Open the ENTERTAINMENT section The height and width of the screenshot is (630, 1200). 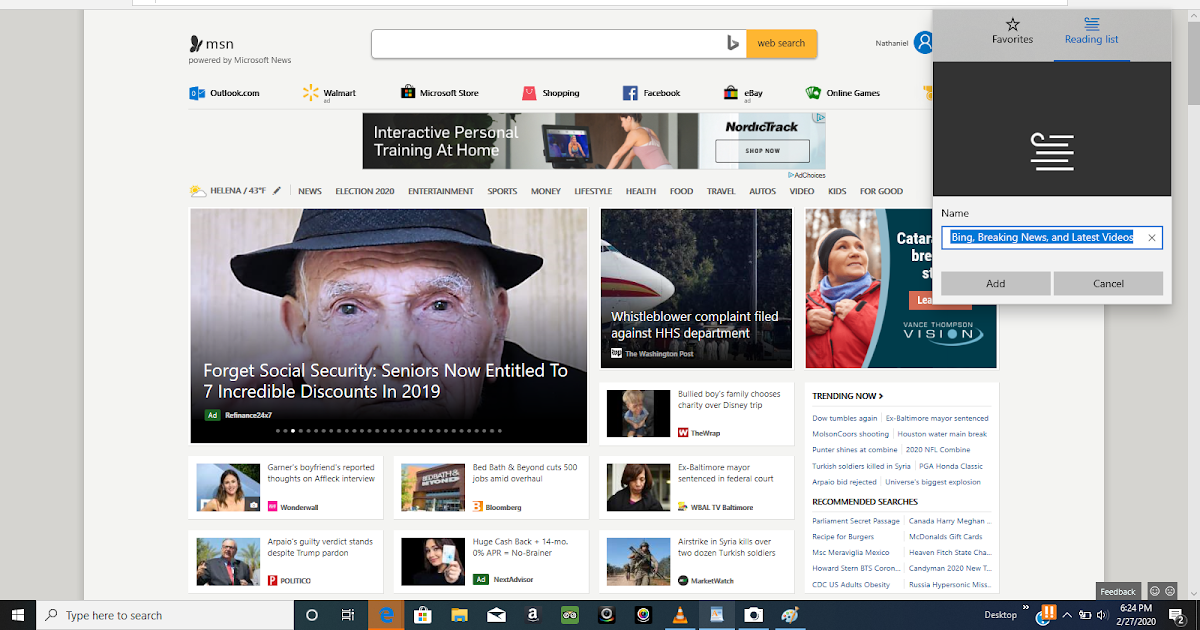(441, 191)
